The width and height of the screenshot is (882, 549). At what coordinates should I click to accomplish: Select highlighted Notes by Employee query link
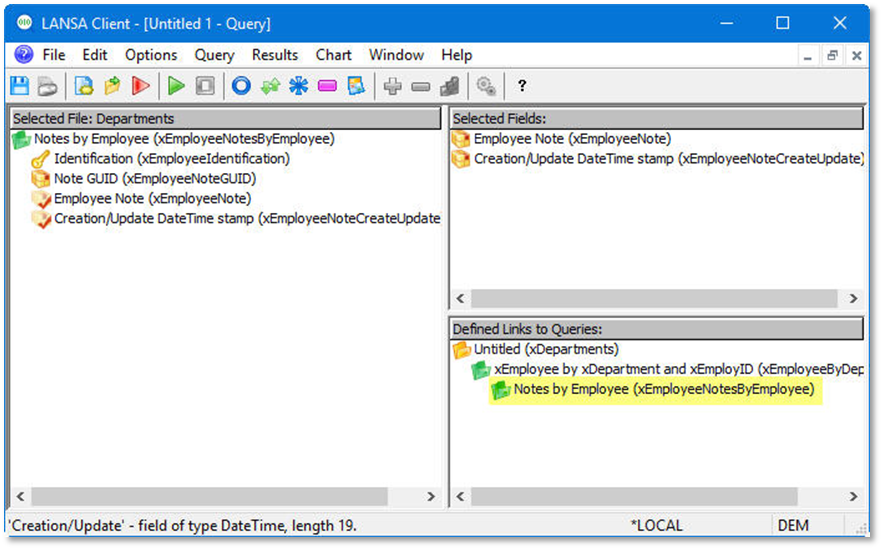[664, 389]
